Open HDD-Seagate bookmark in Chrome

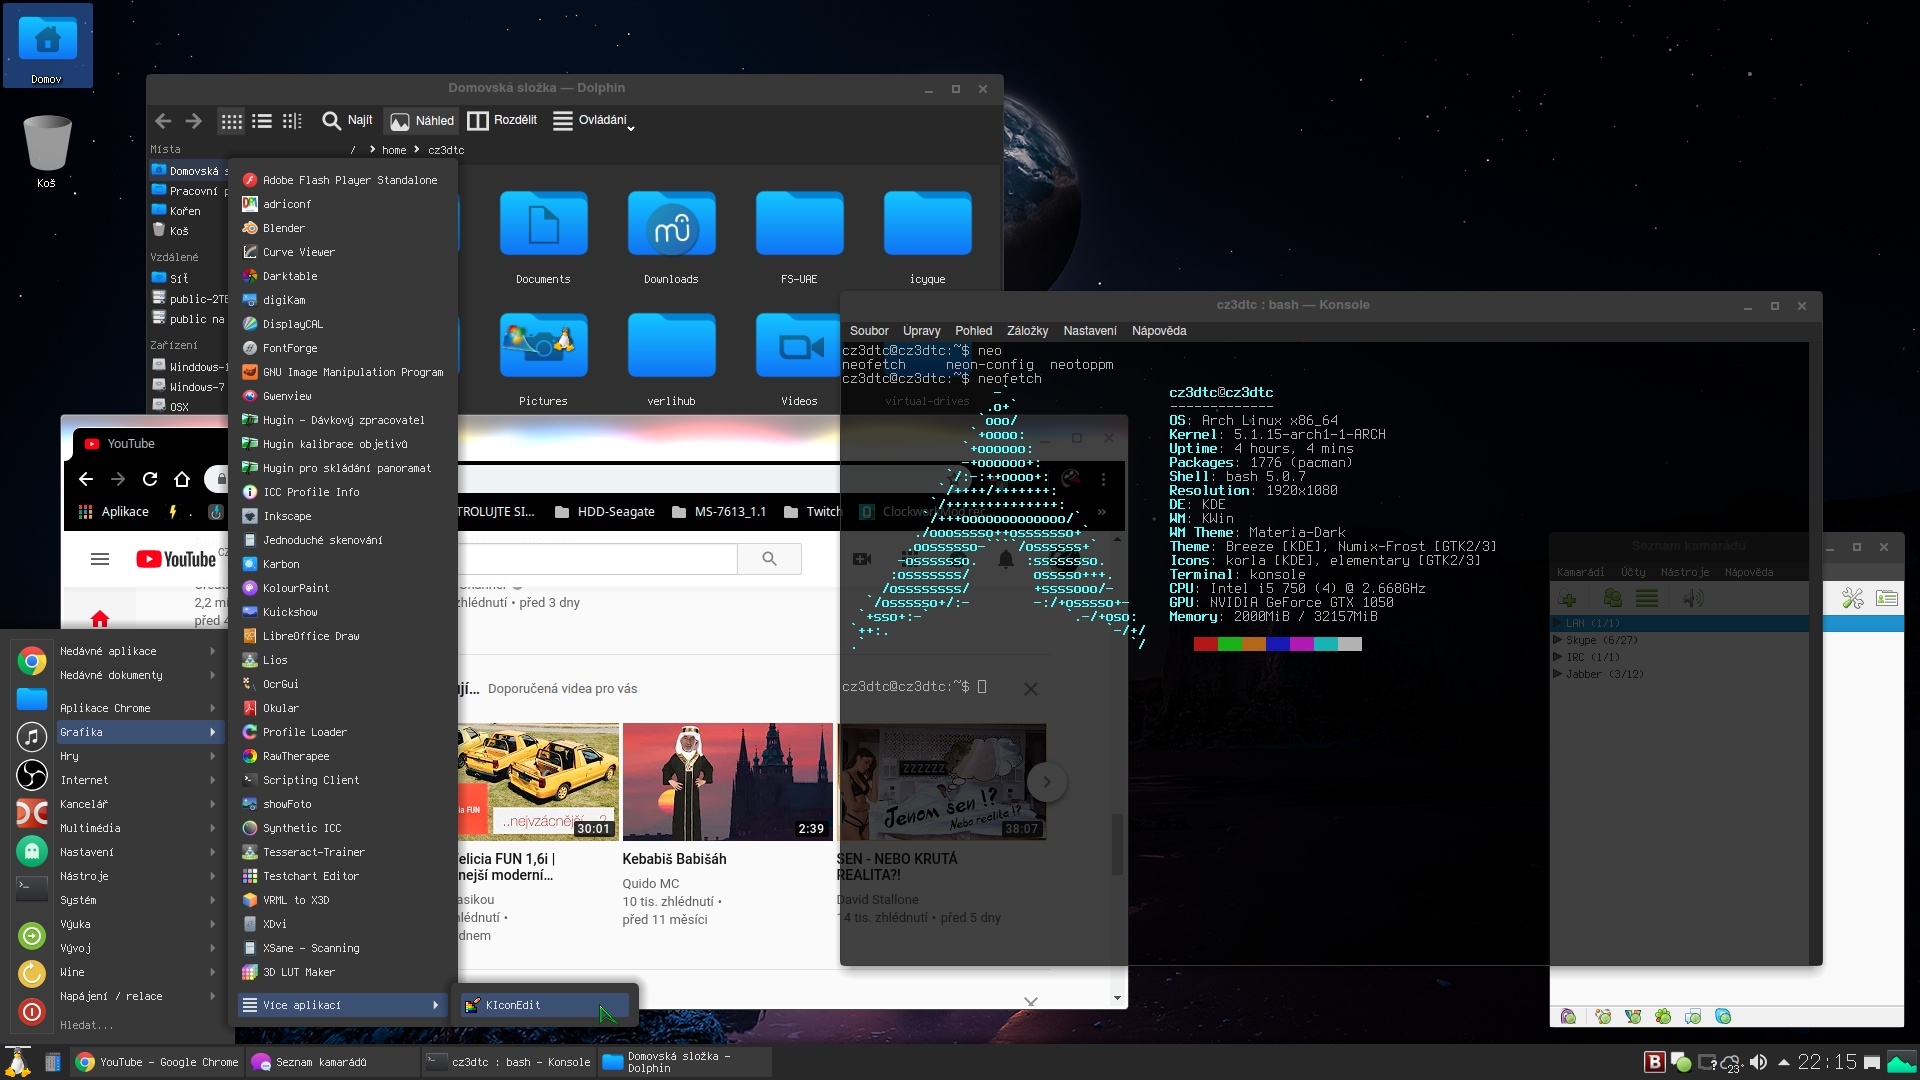coord(605,512)
